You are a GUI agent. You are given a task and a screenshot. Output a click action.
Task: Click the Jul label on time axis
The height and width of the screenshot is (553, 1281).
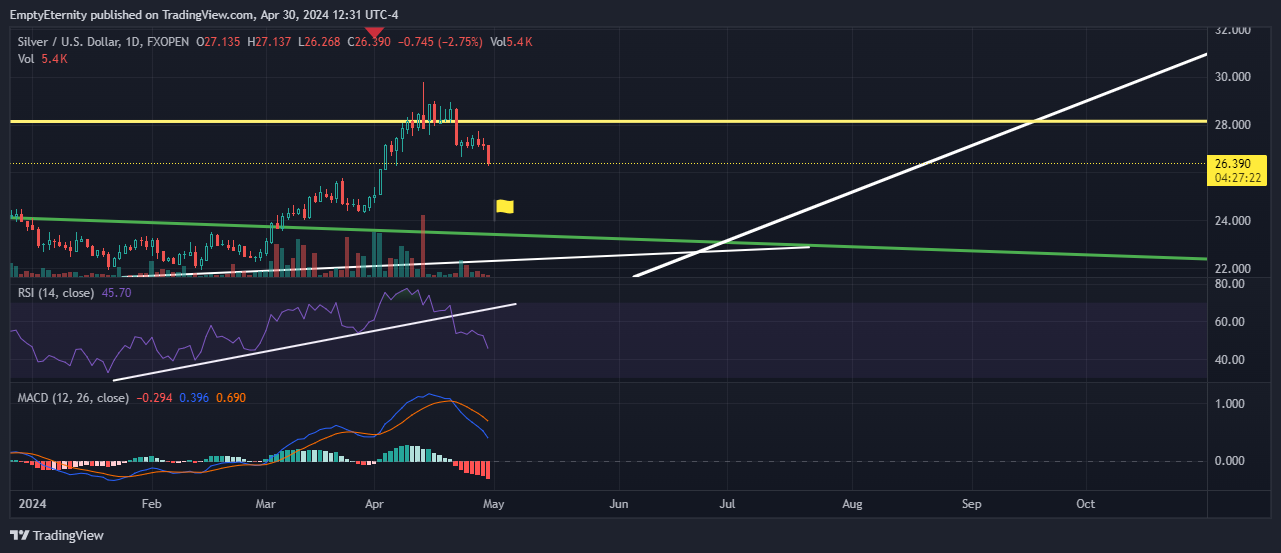[727, 503]
